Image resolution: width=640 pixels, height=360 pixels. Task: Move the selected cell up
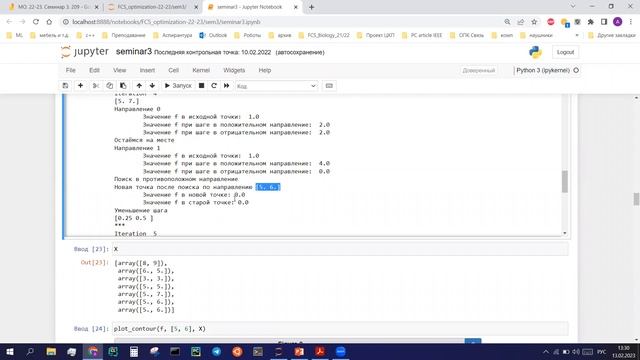point(139,86)
